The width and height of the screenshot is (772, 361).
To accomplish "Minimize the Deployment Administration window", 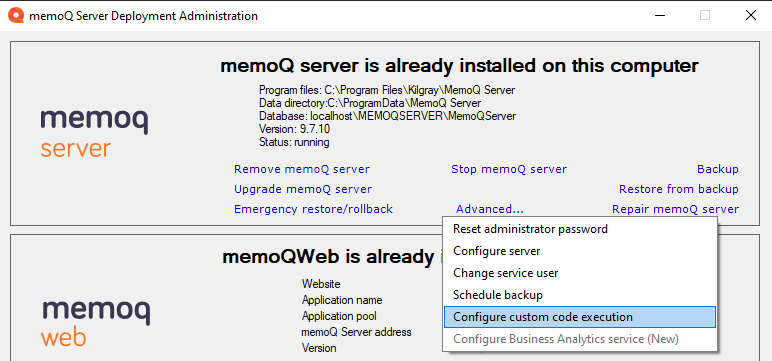I will [660, 16].
